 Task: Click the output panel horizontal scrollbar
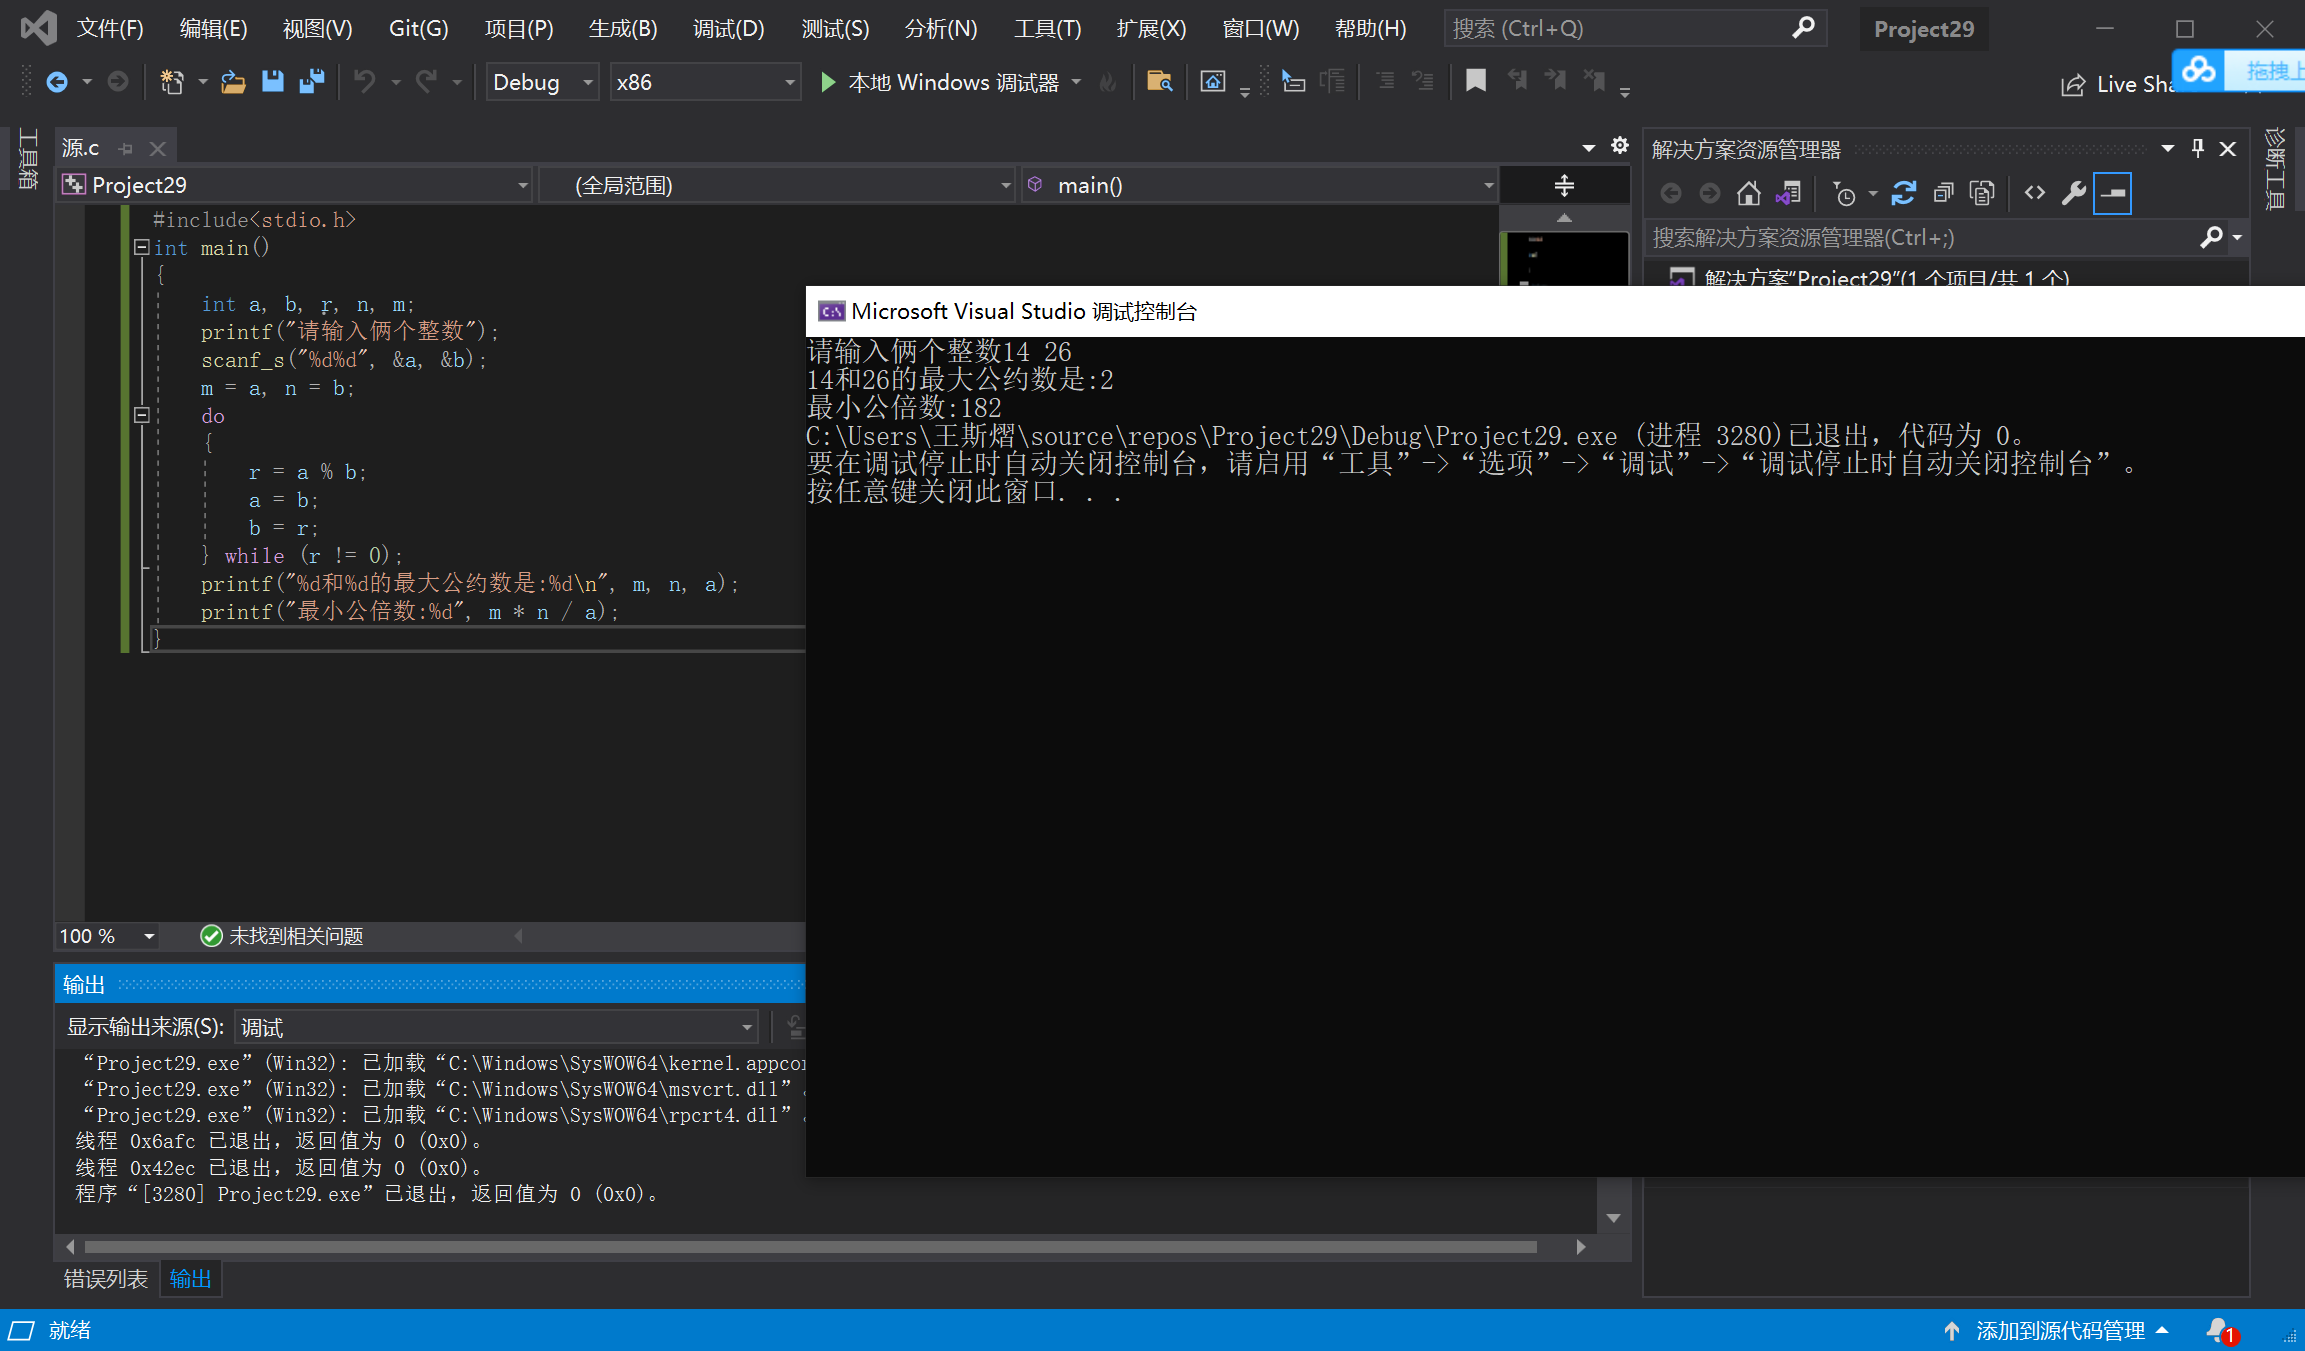click(x=810, y=1246)
